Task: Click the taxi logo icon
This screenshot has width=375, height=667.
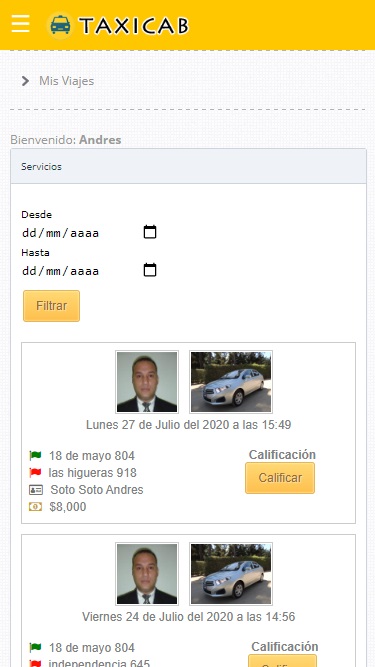Action: 60,26
